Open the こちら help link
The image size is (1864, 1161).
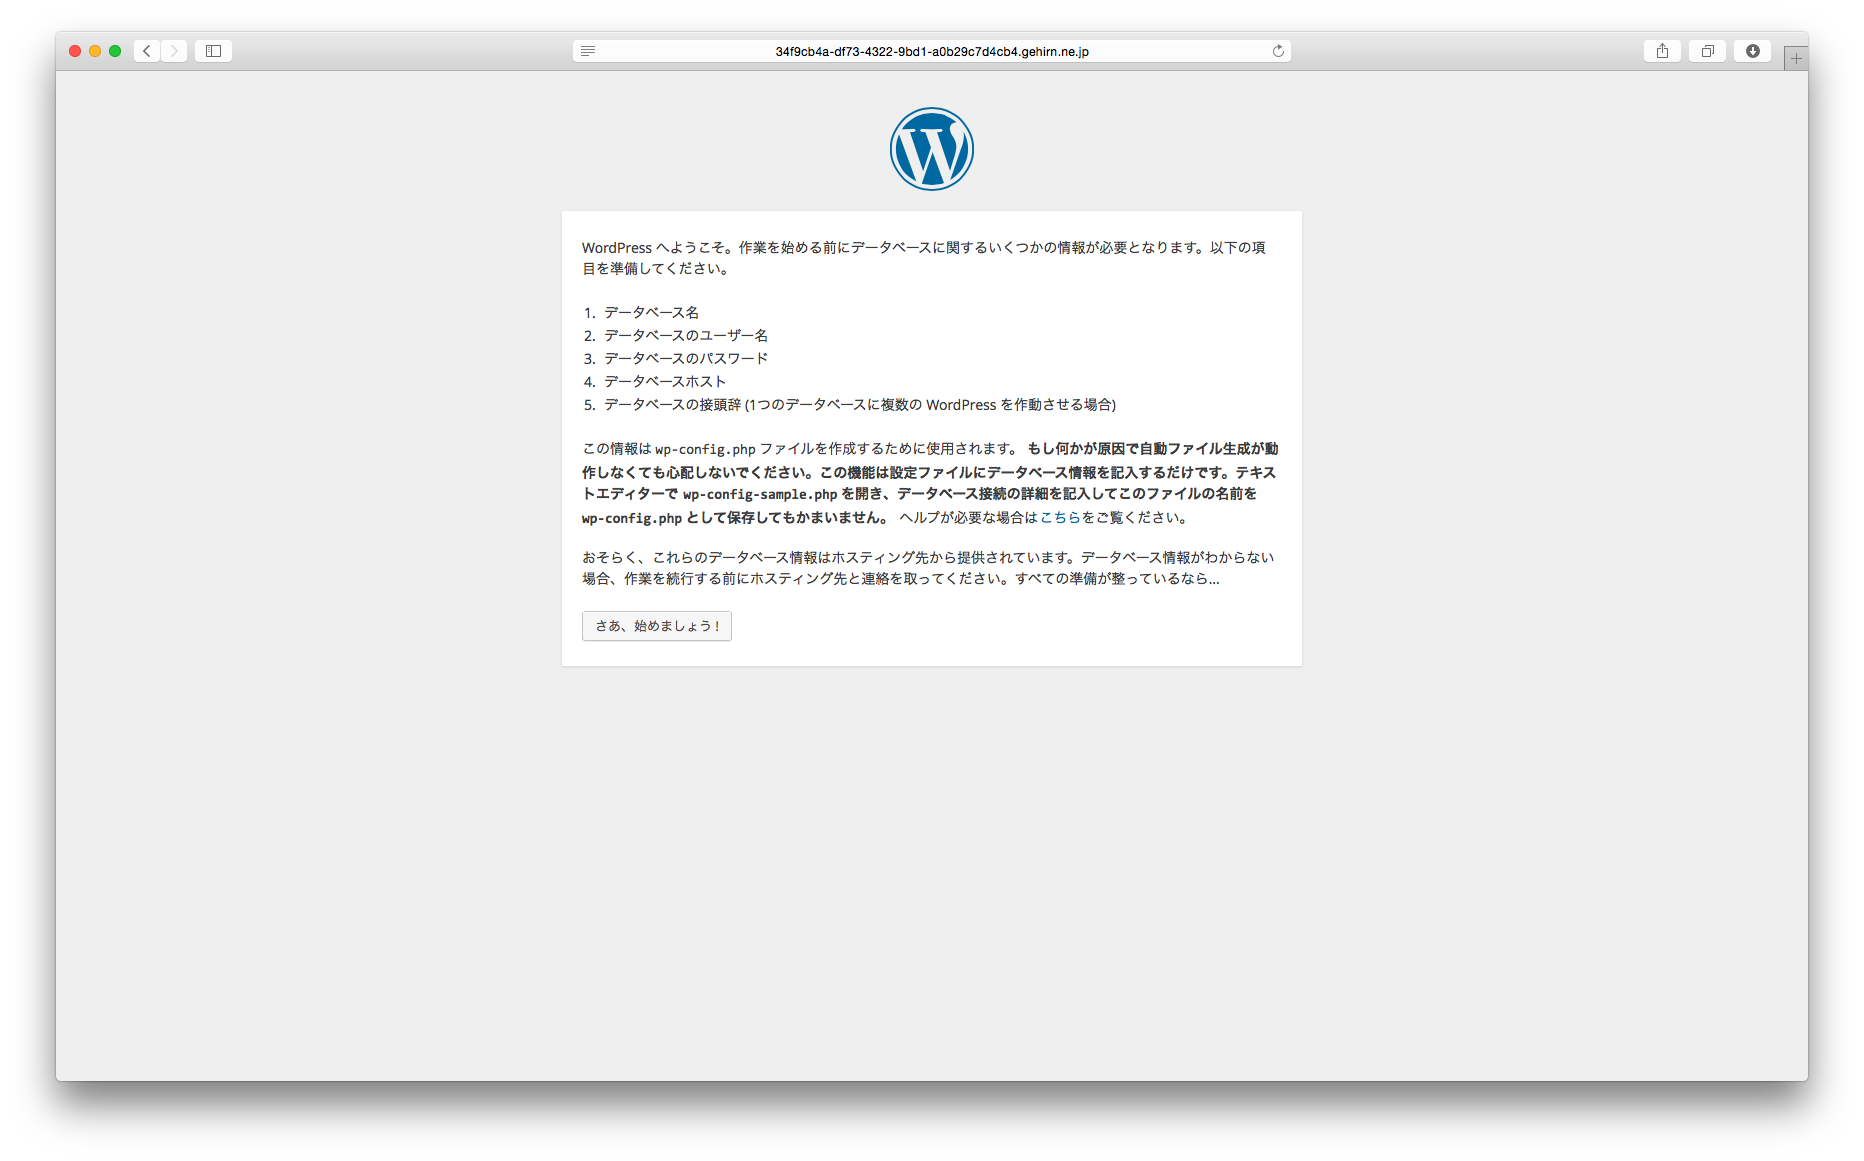(x=1060, y=518)
